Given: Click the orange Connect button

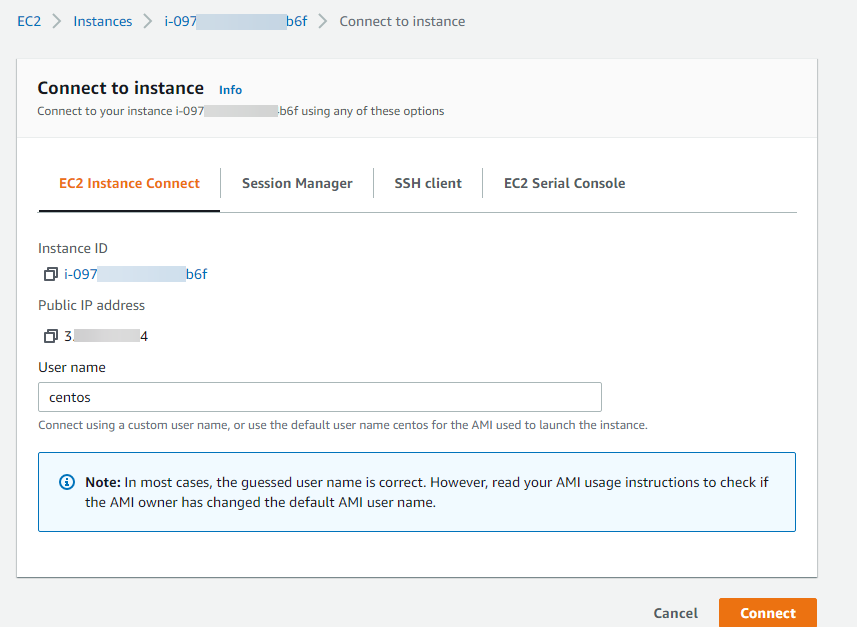Looking at the screenshot, I should (x=768, y=613).
